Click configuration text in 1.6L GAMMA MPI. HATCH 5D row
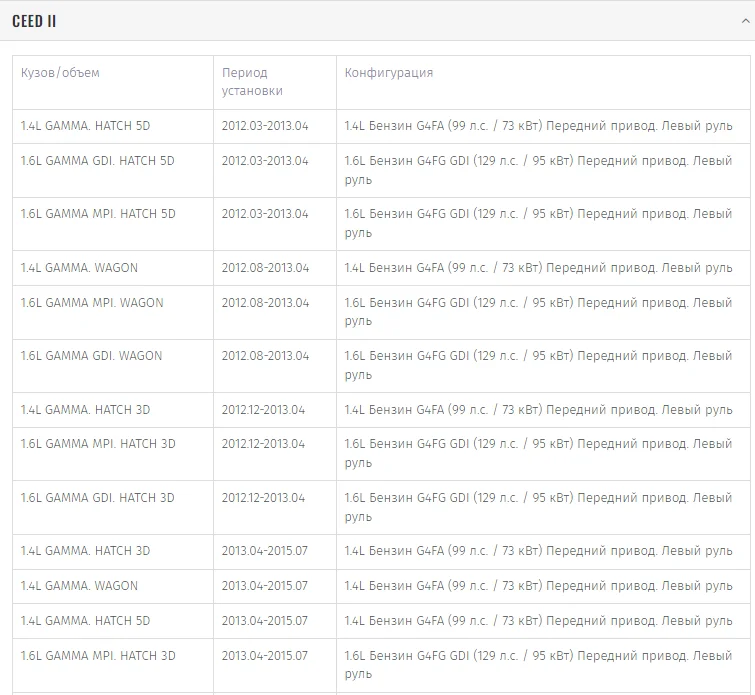Image resolution: width=755 pixels, height=695 pixels. (538, 223)
